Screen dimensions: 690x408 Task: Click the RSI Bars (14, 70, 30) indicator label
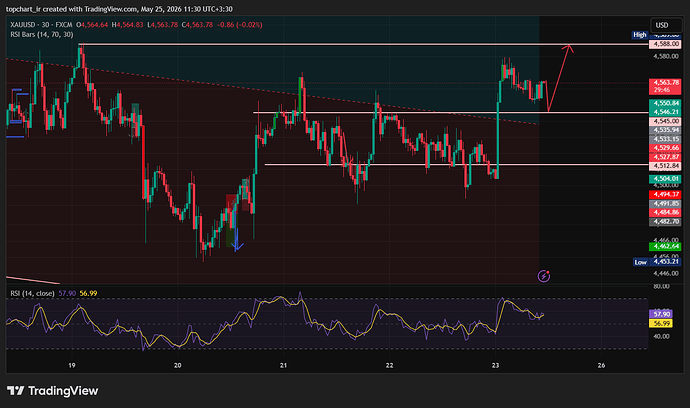(x=42, y=34)
